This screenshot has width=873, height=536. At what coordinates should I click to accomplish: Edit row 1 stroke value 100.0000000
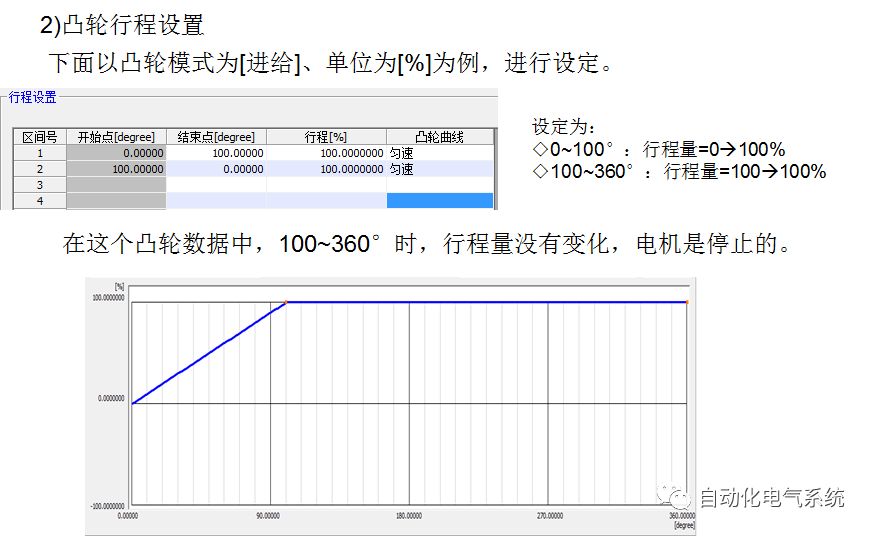pos(326,153)
